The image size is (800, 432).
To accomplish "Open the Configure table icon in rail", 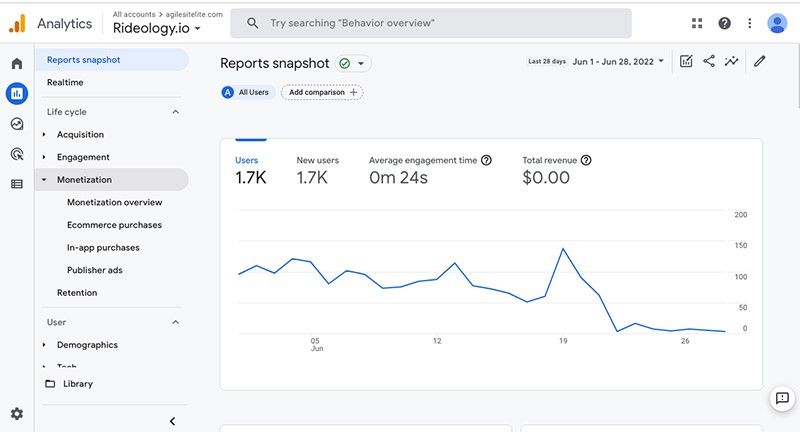I will click(x=17, y=184).
